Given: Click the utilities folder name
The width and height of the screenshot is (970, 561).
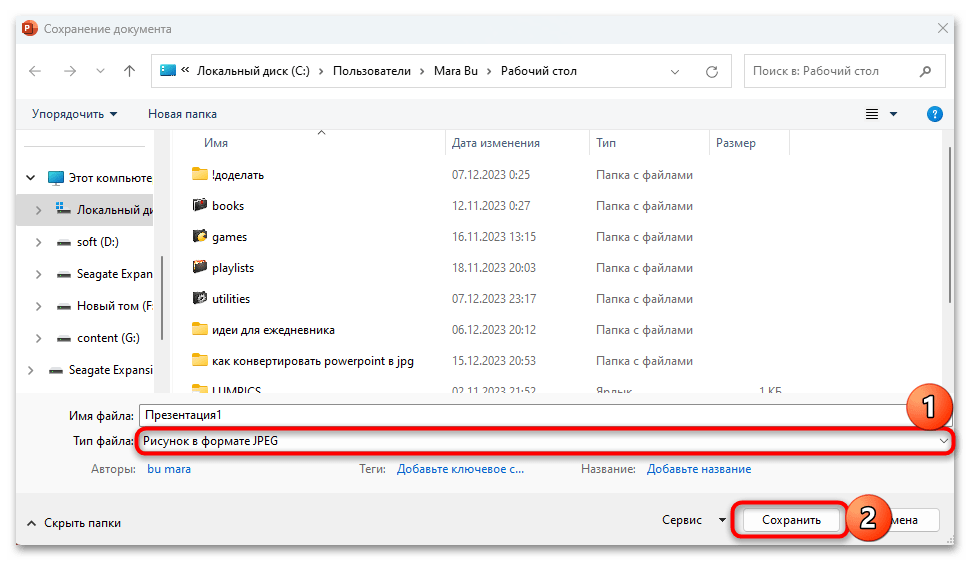Looking at the screenshot, I should point(231,299).
